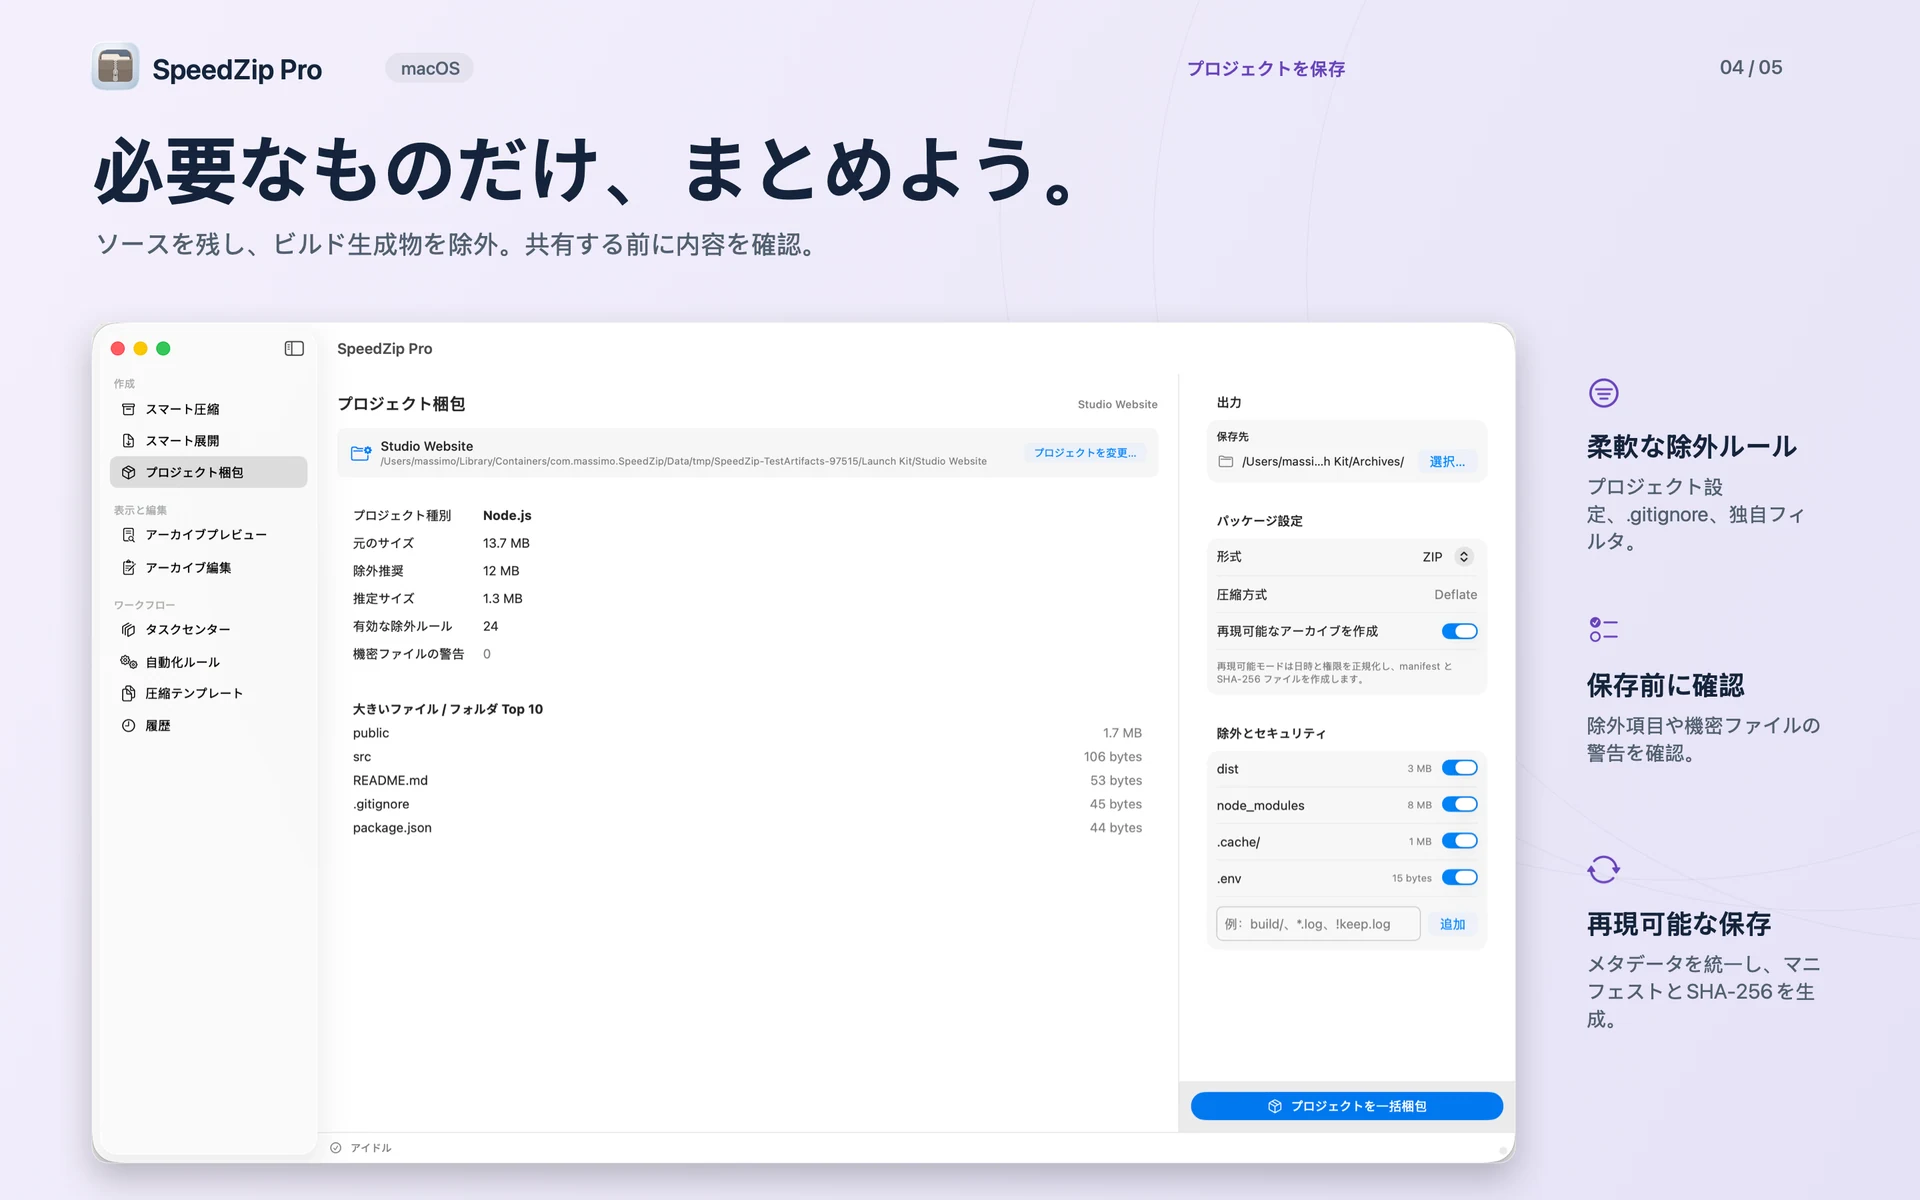Click the Deflate compression method value
The width and height of the screenshot is (1920, 1200).
point(1455,594)
